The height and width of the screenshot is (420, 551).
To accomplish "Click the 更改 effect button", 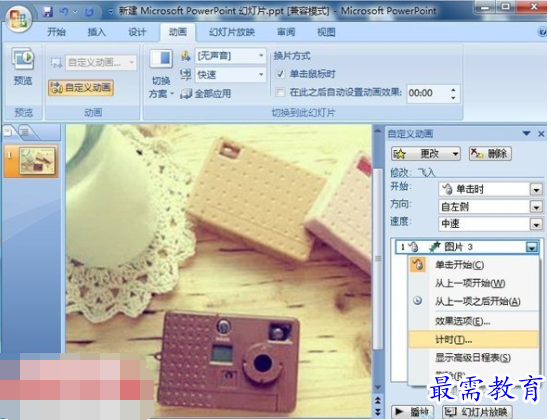I will [x=426, y=154].
